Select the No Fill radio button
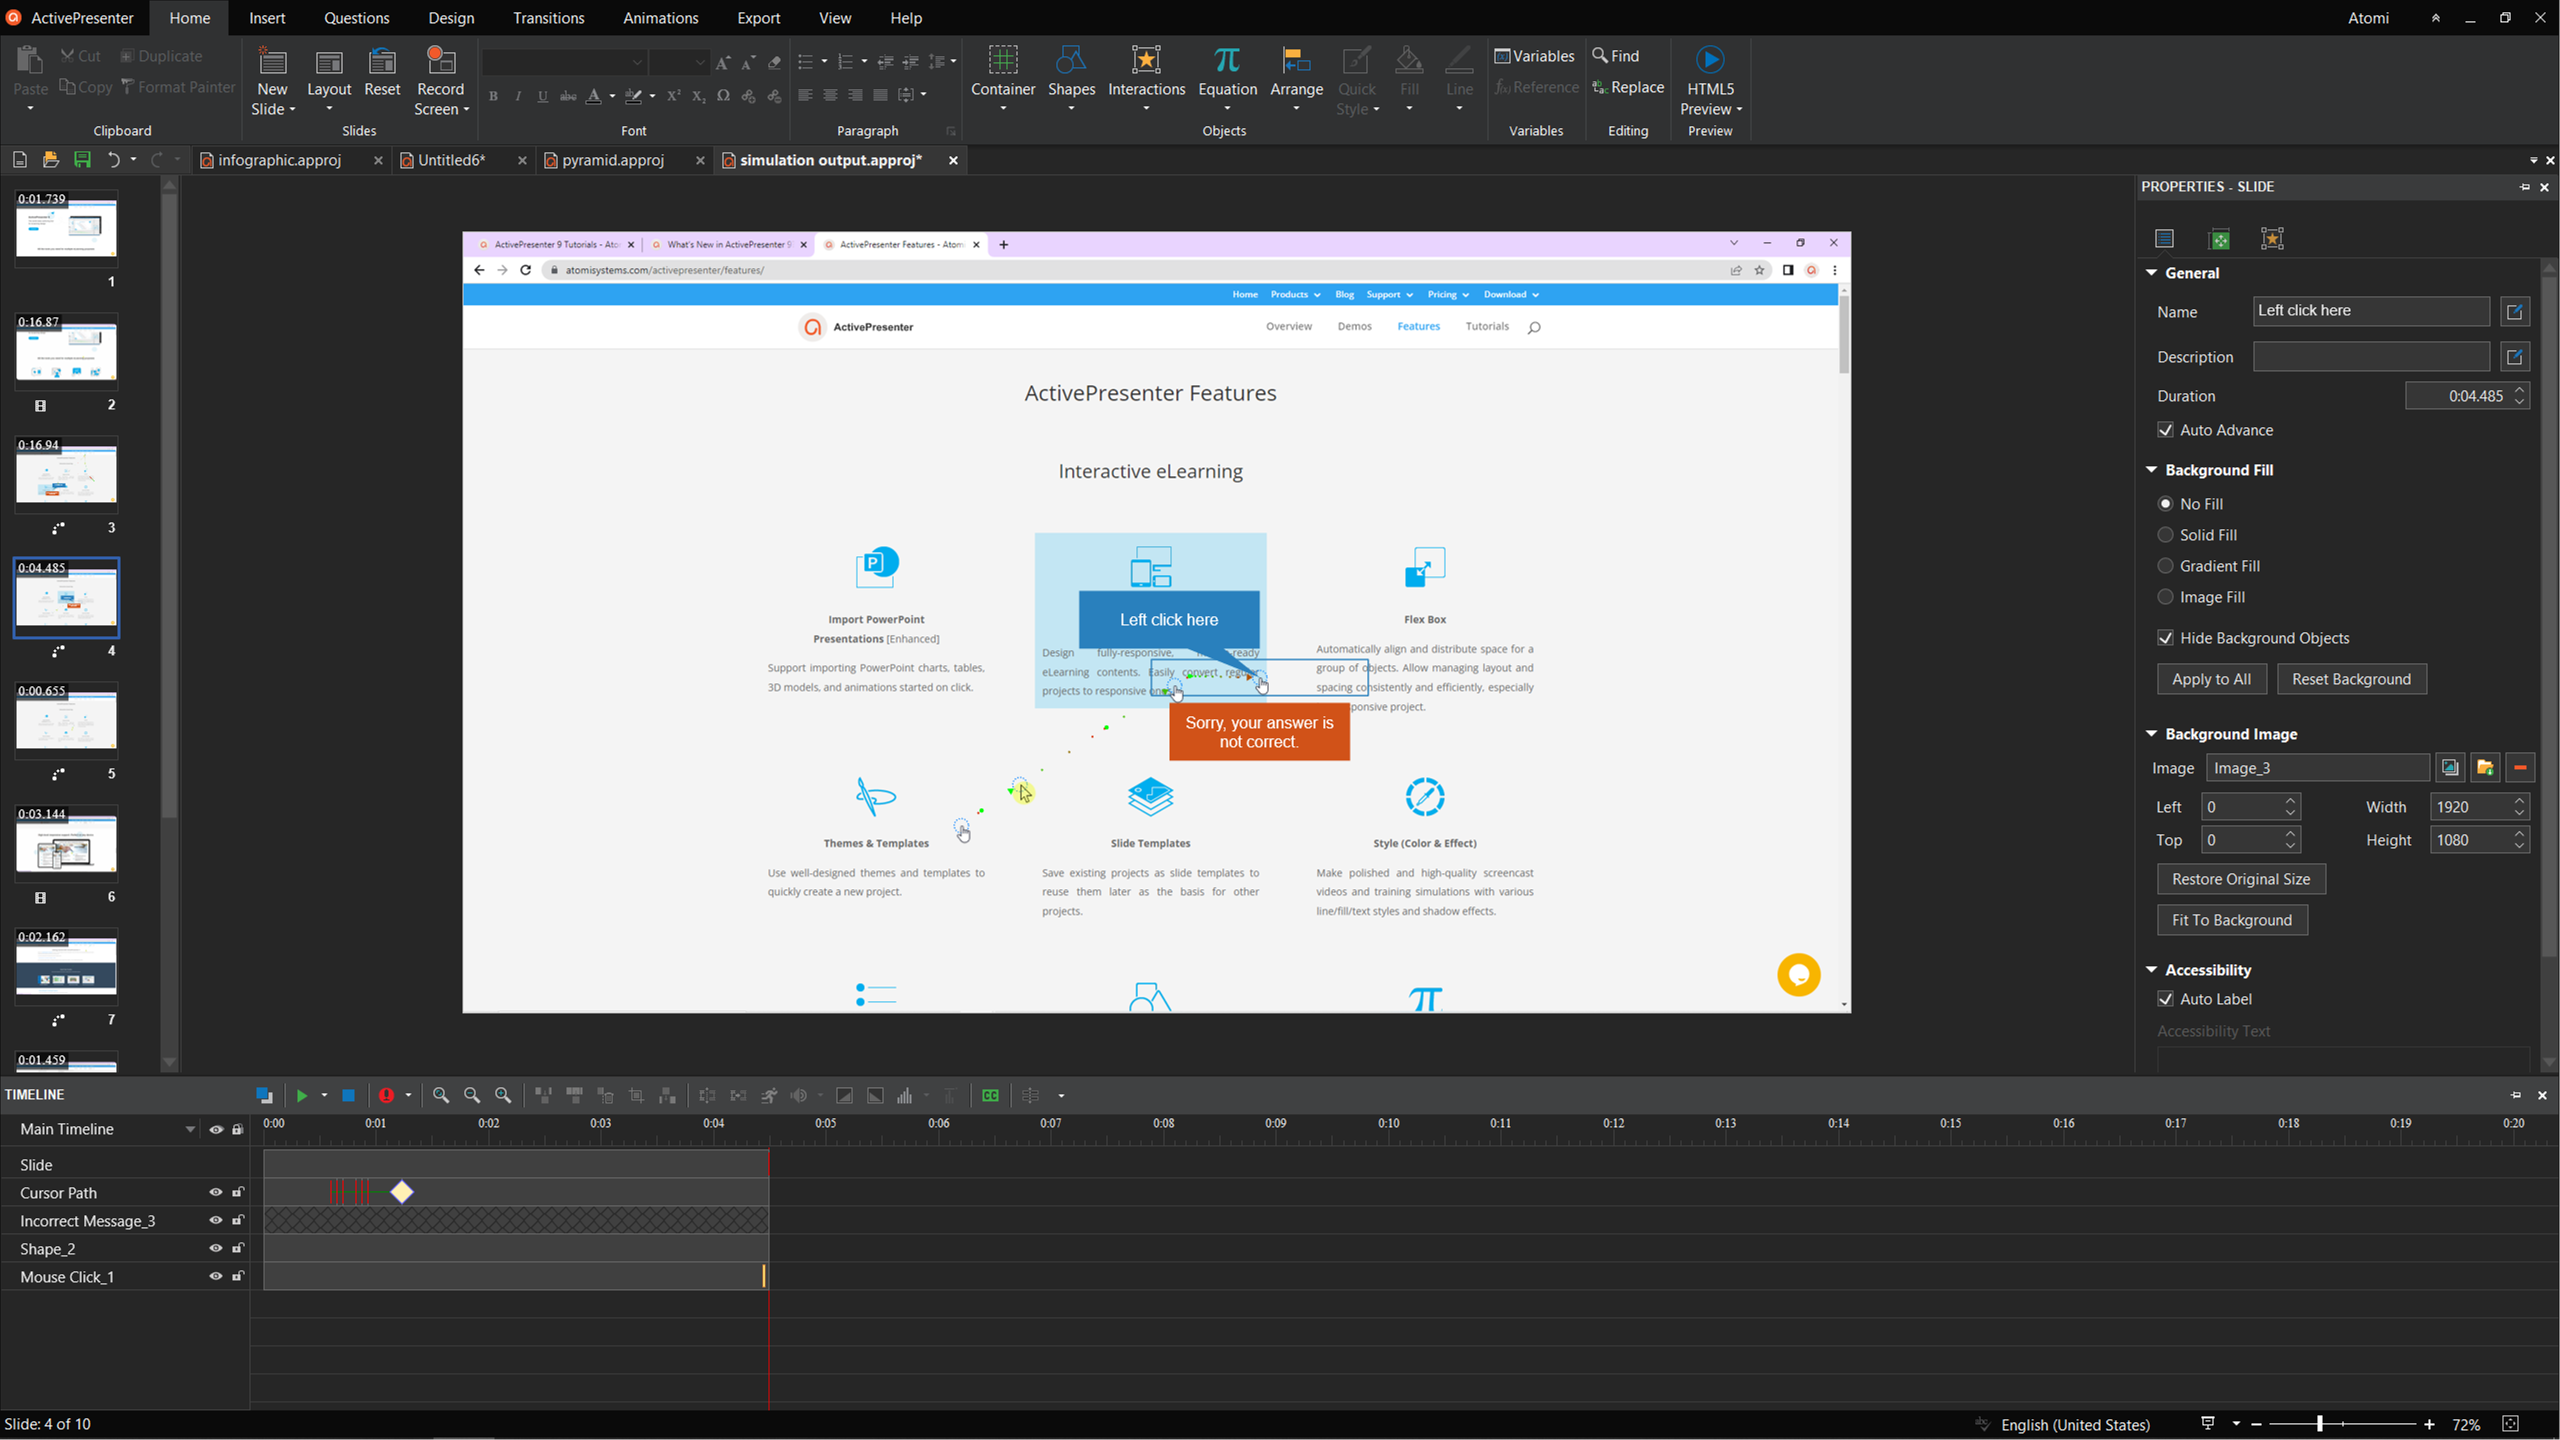The width and height of the screenshot is (2560, 1440). click(x=2166, y=504)
